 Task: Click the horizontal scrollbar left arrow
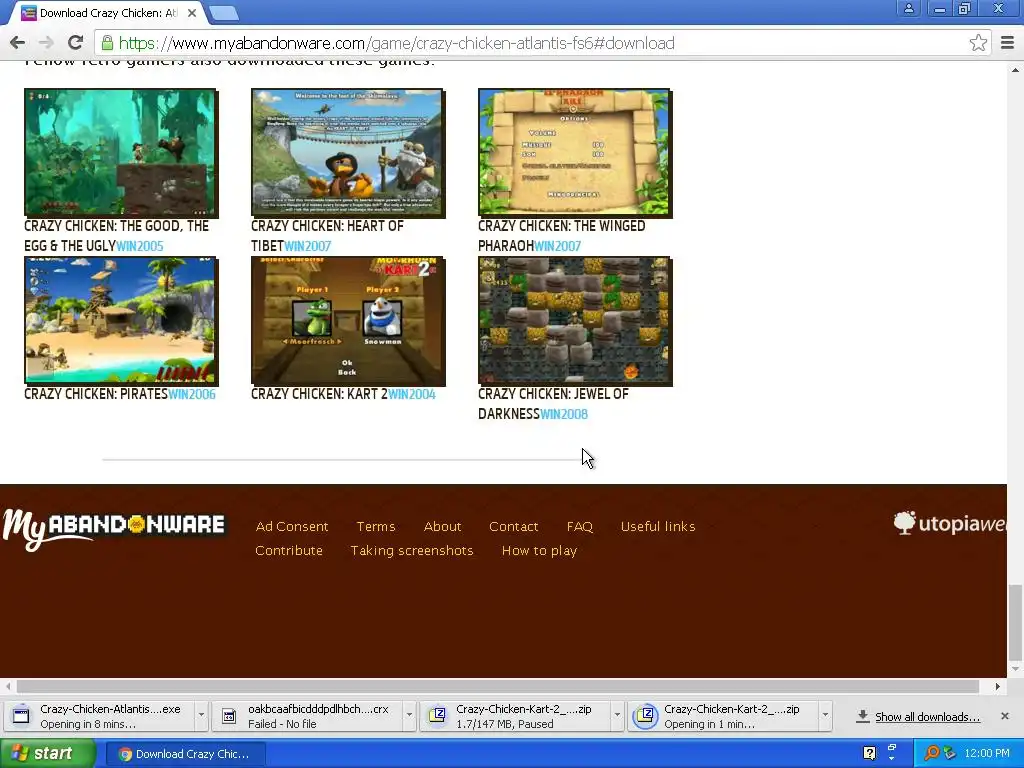click(8, 686)
